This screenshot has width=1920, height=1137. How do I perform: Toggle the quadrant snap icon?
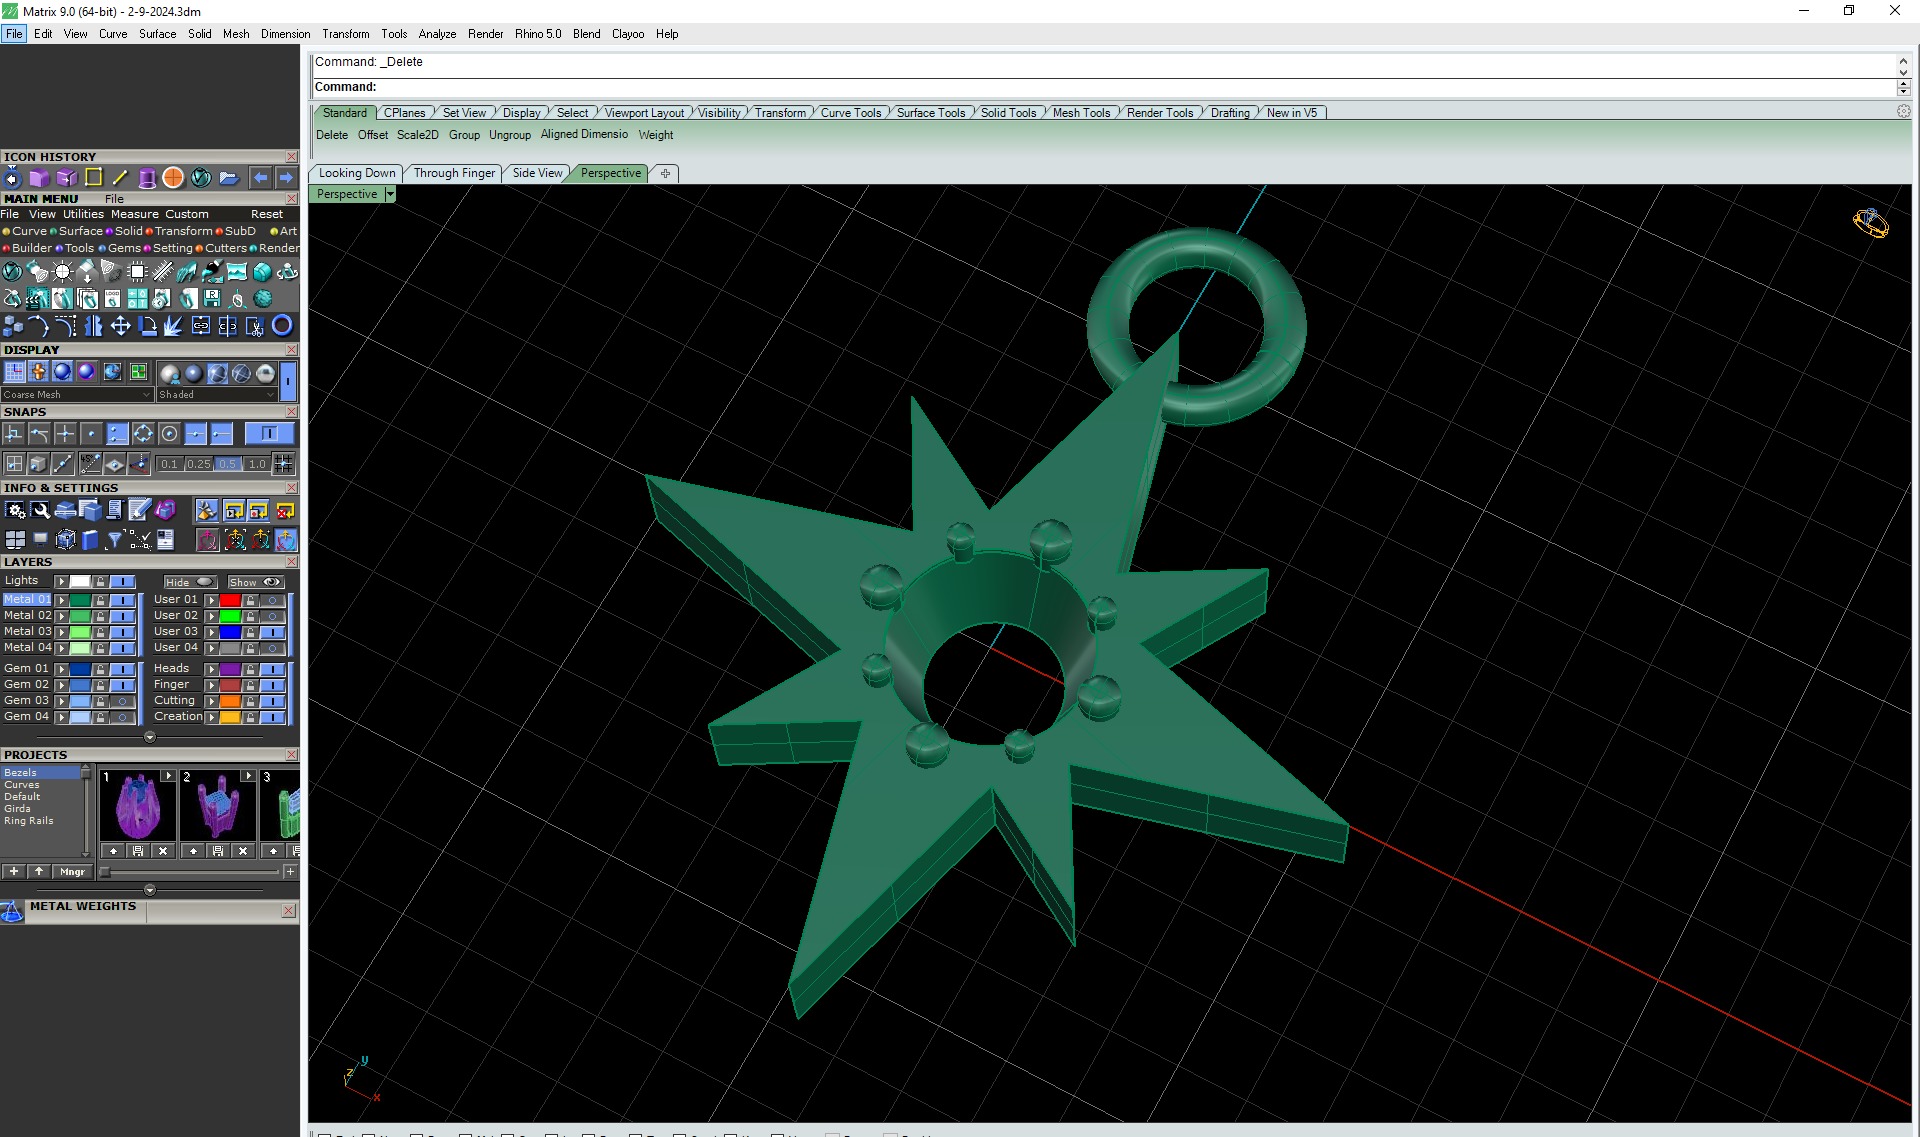143,434
